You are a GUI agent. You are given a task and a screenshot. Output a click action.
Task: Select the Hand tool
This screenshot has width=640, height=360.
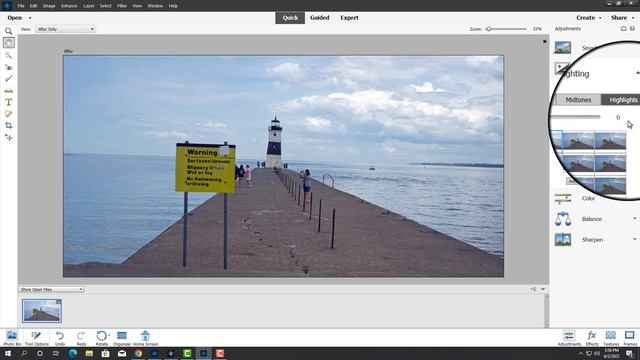[9, 42]
